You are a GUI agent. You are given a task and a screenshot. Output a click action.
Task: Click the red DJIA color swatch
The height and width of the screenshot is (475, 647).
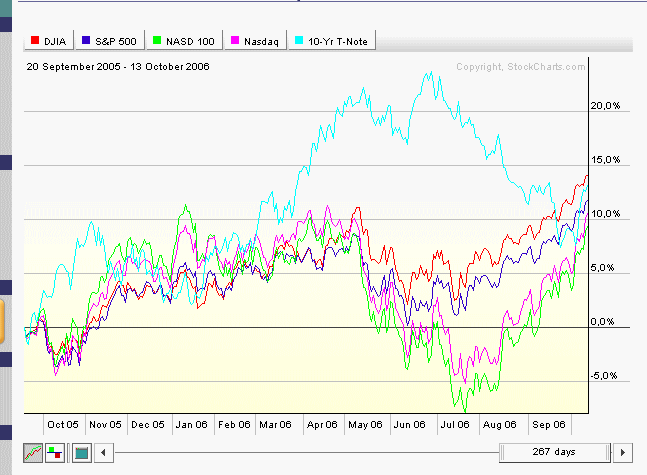coord(35,40)
